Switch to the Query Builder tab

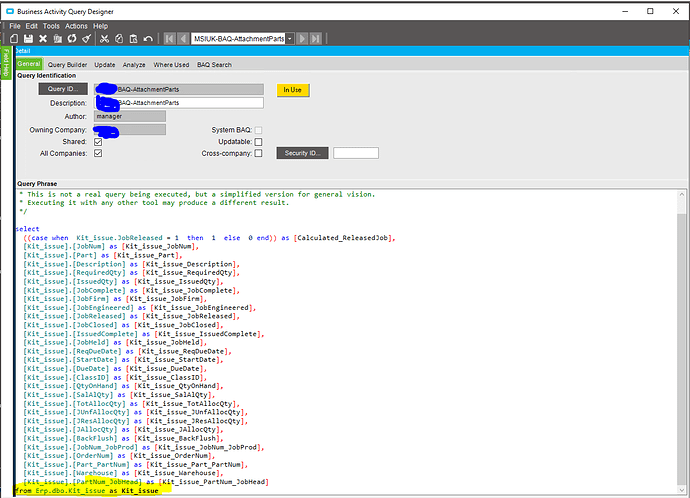click(x=67, y=65)
